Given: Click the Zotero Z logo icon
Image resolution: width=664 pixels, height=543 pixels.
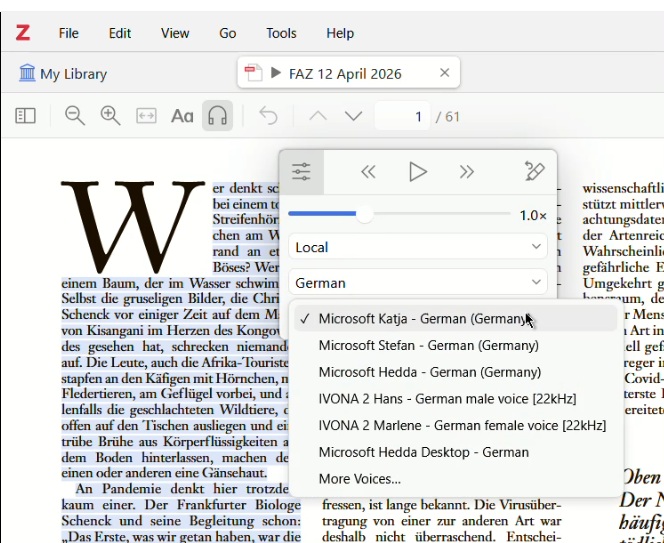Looking at the screenshot, I should point(23,33).
